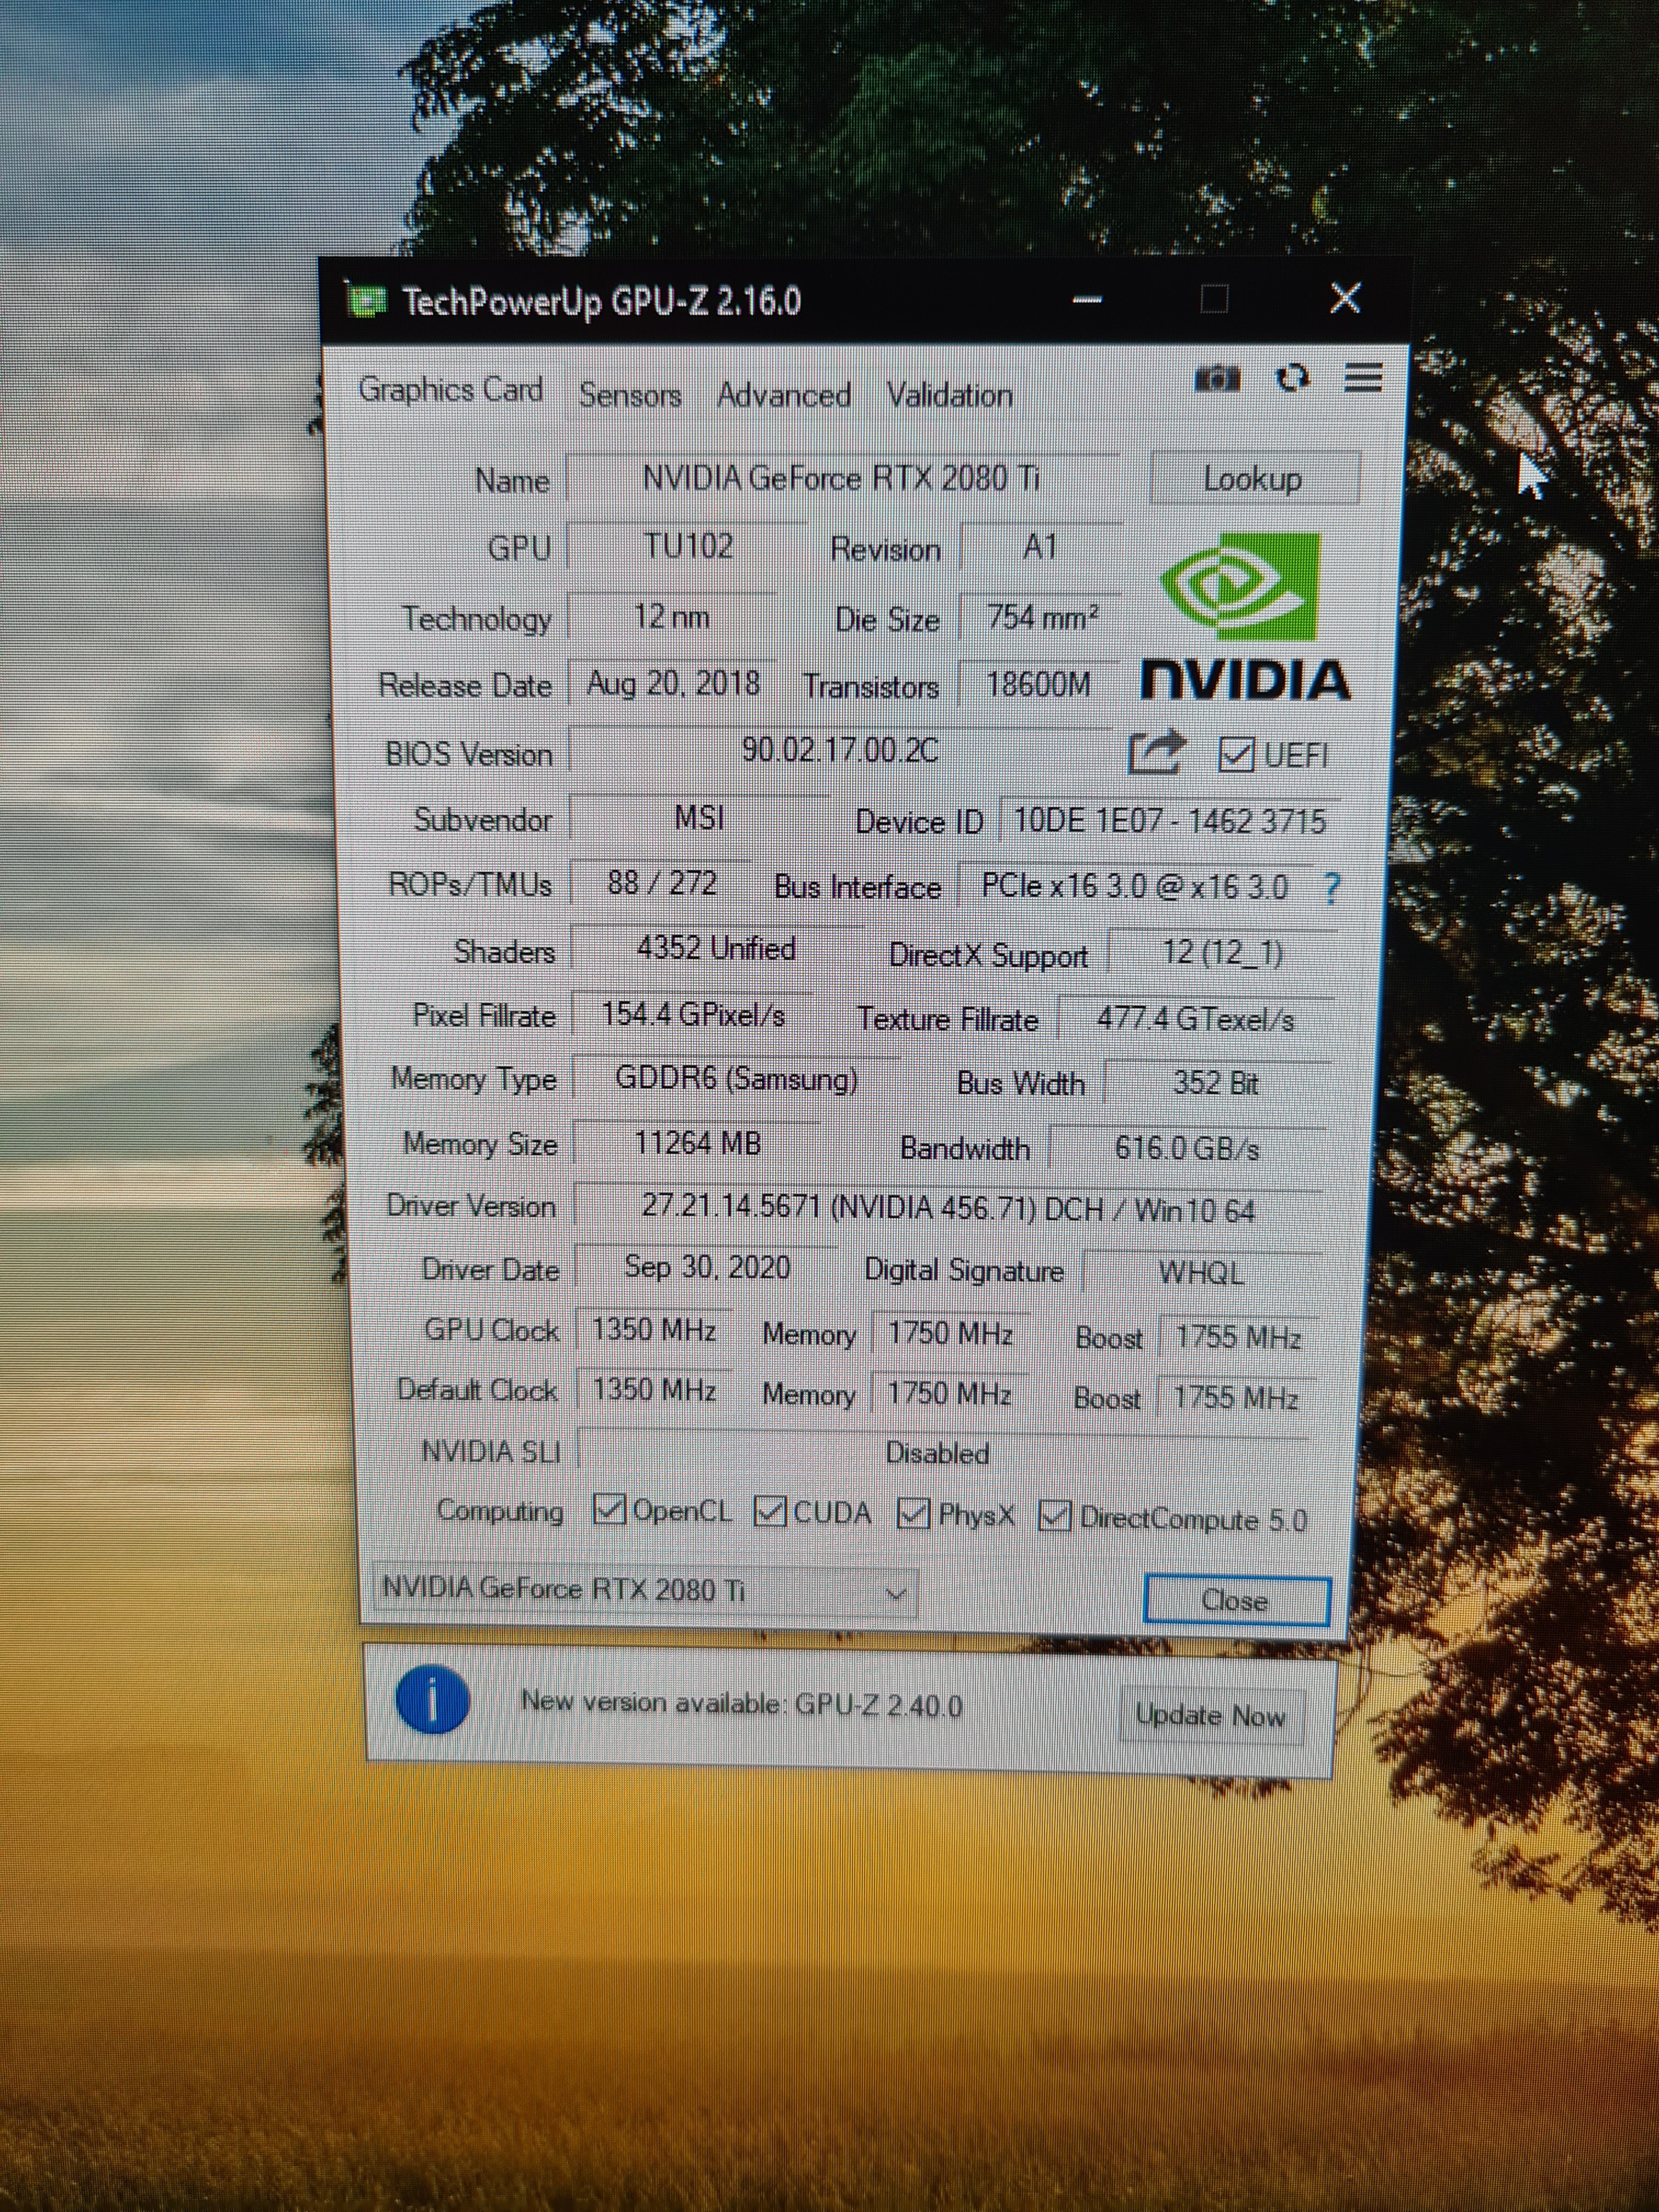This screenshot has width=1659, height=2212.
Task: Open the Validation tab
Action: coord(949,396)
